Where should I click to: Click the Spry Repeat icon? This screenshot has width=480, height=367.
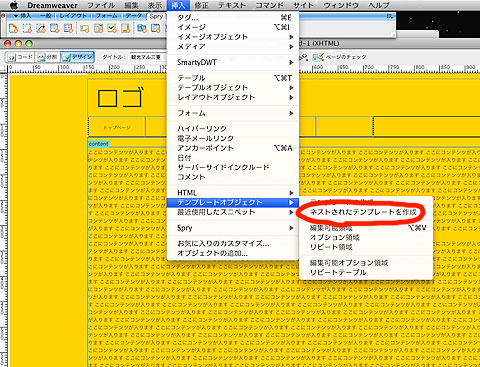coord(41,29)
